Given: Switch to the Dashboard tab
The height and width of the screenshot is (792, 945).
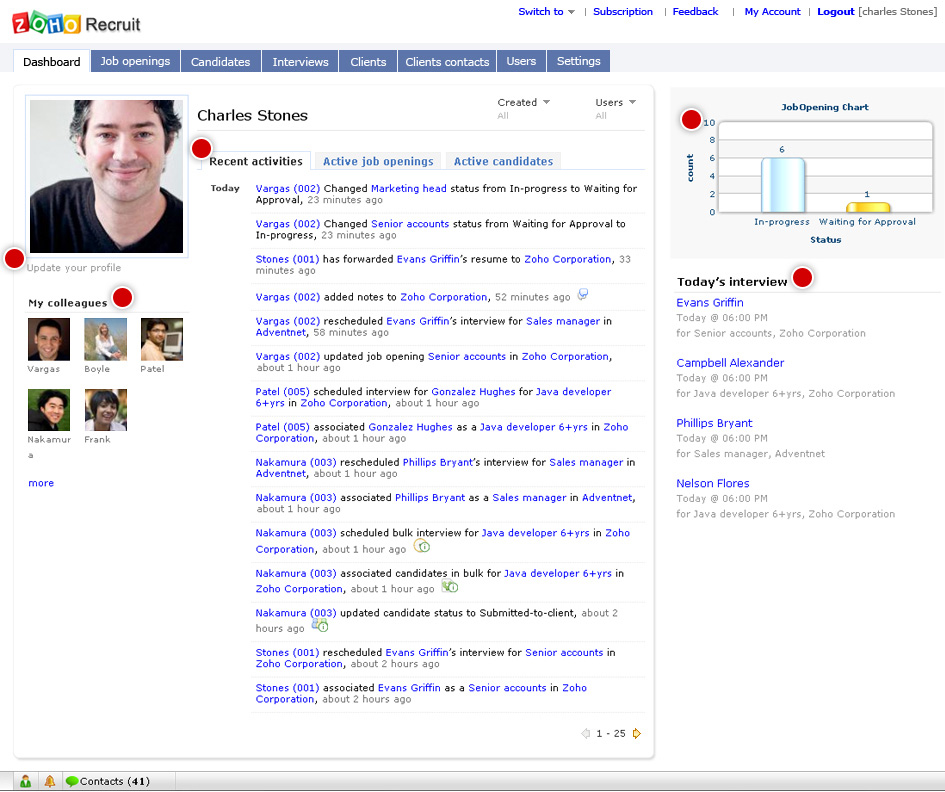Looking at the screenshot, I should pos(52,61).
